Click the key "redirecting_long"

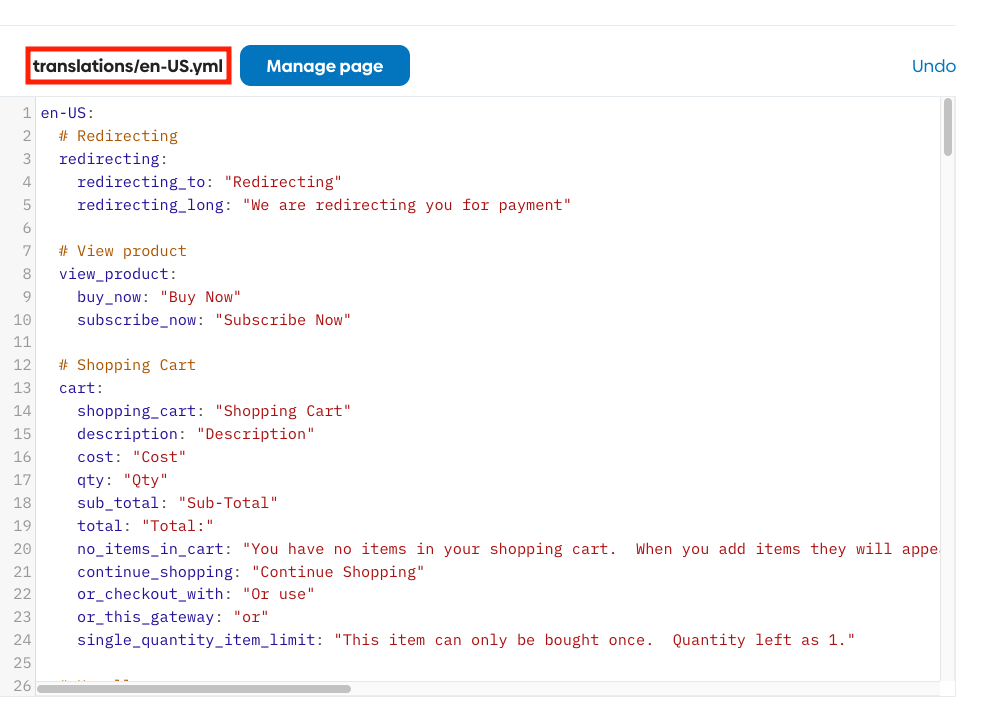coord(150,205)
